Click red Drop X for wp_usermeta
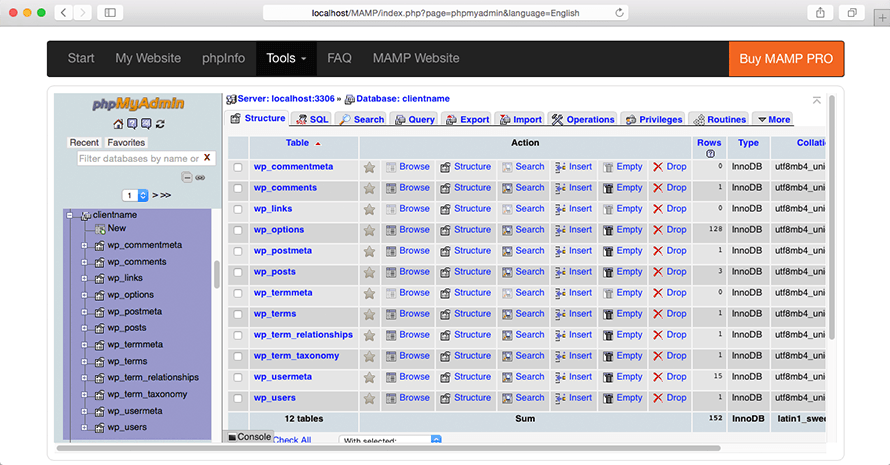This screenshot has height=465, width=890. pos(658,378)
